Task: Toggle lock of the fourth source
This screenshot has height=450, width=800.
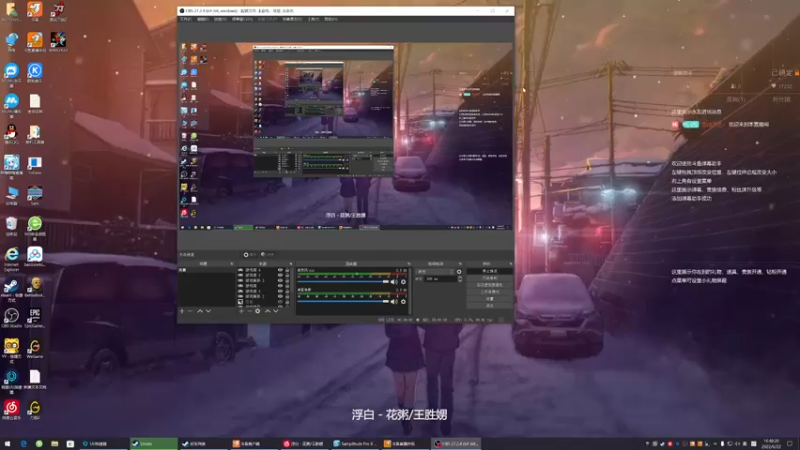Action: coord(287,286)
